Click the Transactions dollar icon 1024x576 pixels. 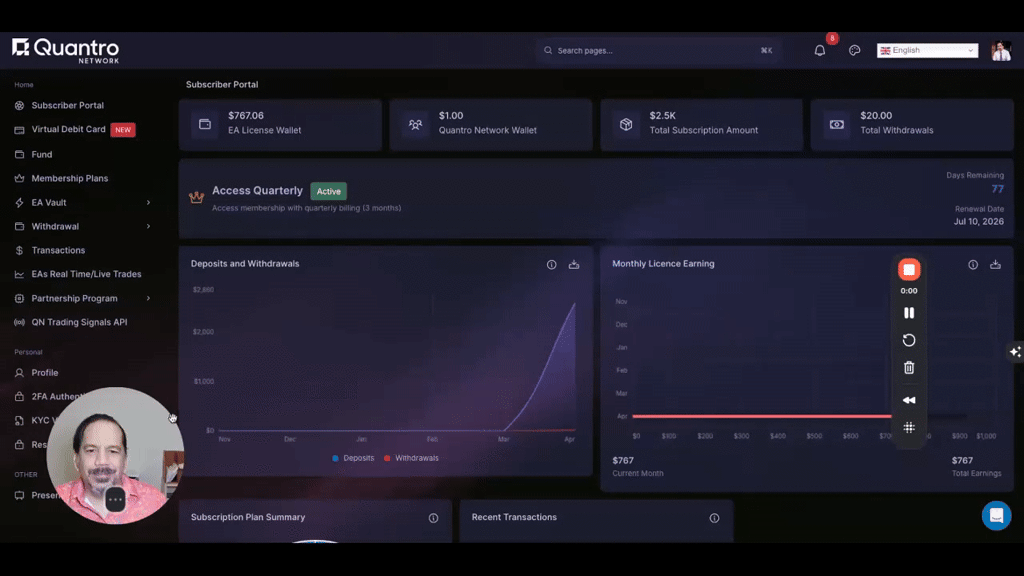19,250
